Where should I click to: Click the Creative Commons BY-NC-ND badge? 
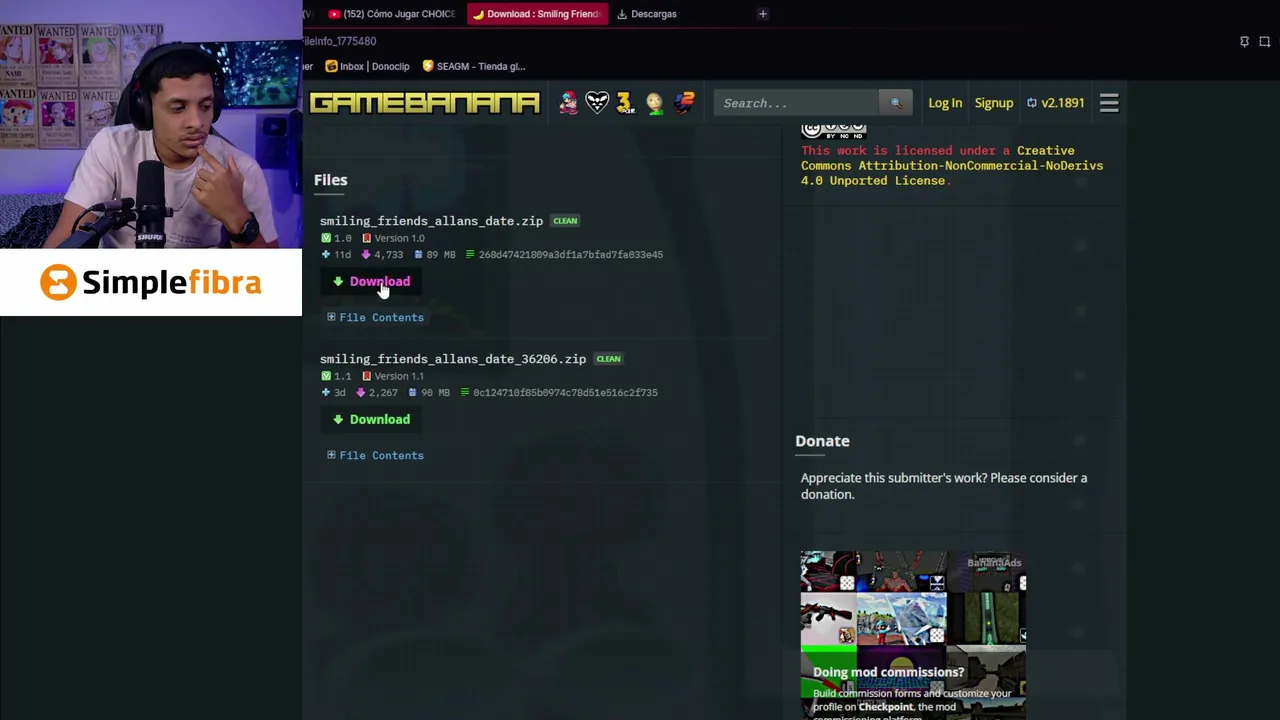[833, 130]
